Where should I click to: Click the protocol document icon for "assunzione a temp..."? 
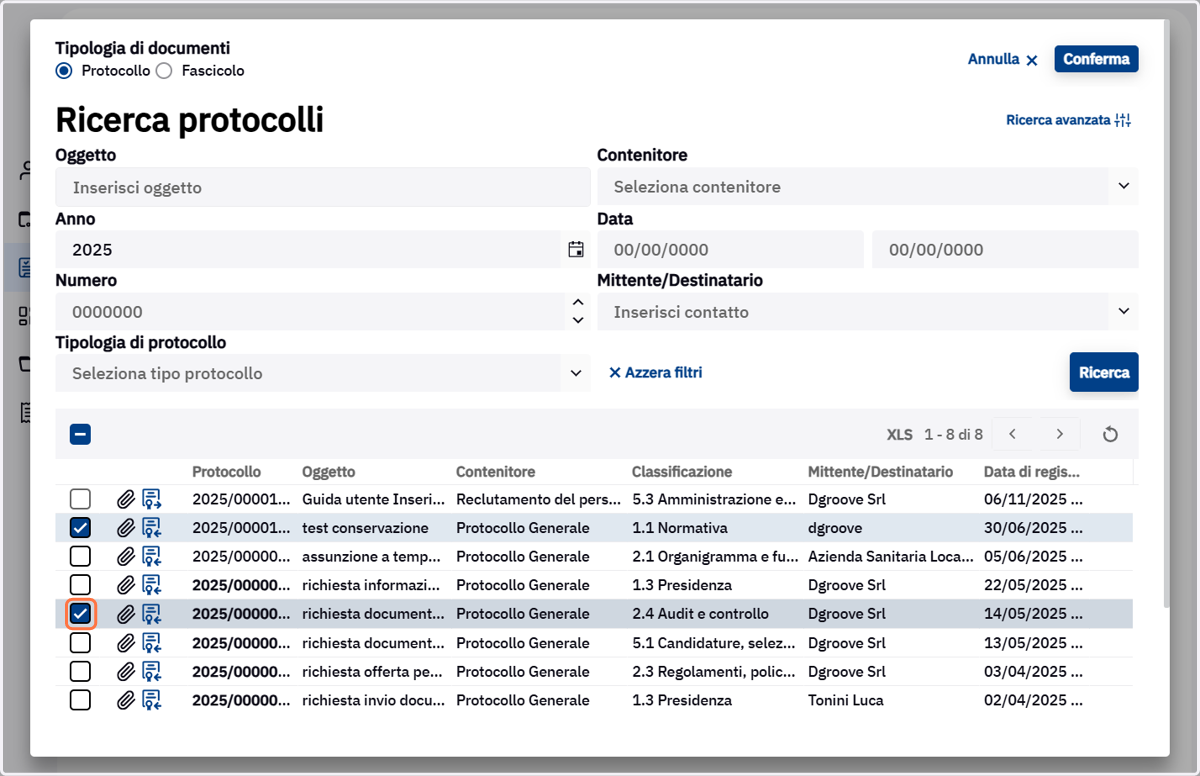(x=152, y=556)
